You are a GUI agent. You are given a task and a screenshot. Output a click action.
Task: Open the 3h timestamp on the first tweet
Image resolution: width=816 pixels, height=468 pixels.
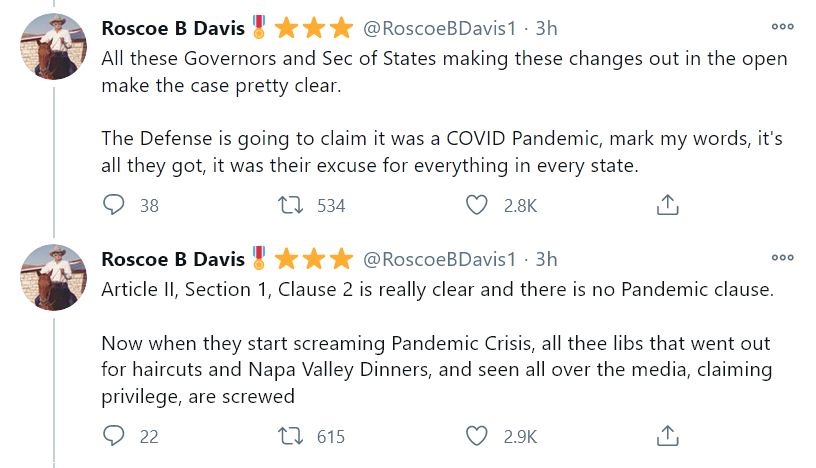click(x=546, y=28)
